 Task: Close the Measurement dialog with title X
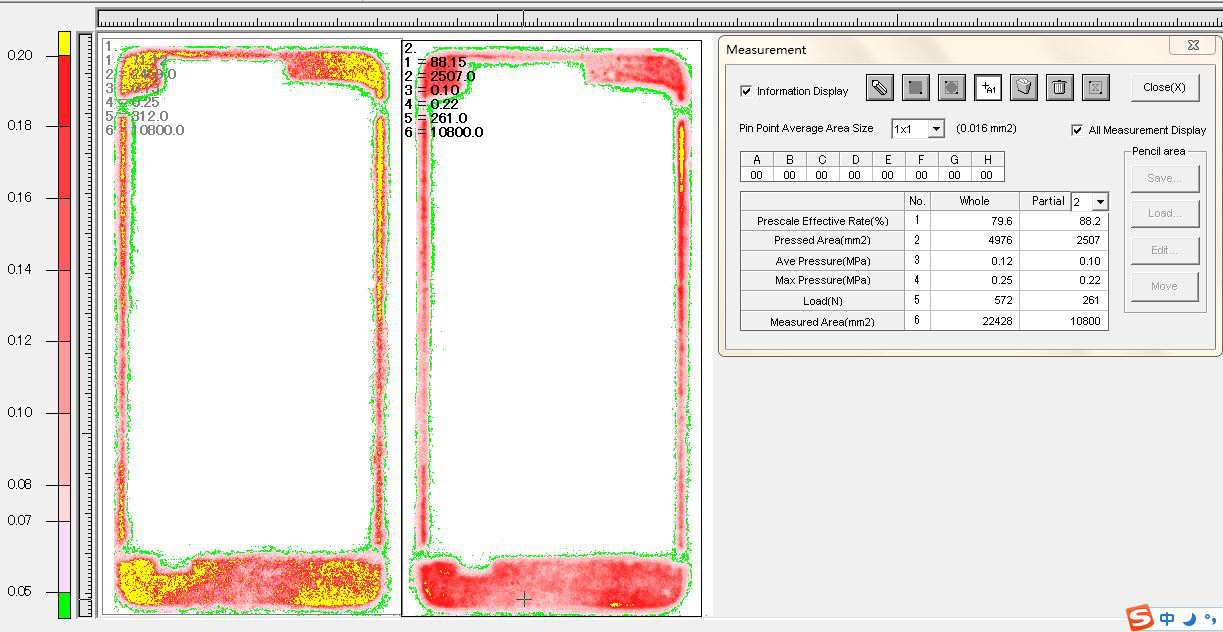[1194, 45]
